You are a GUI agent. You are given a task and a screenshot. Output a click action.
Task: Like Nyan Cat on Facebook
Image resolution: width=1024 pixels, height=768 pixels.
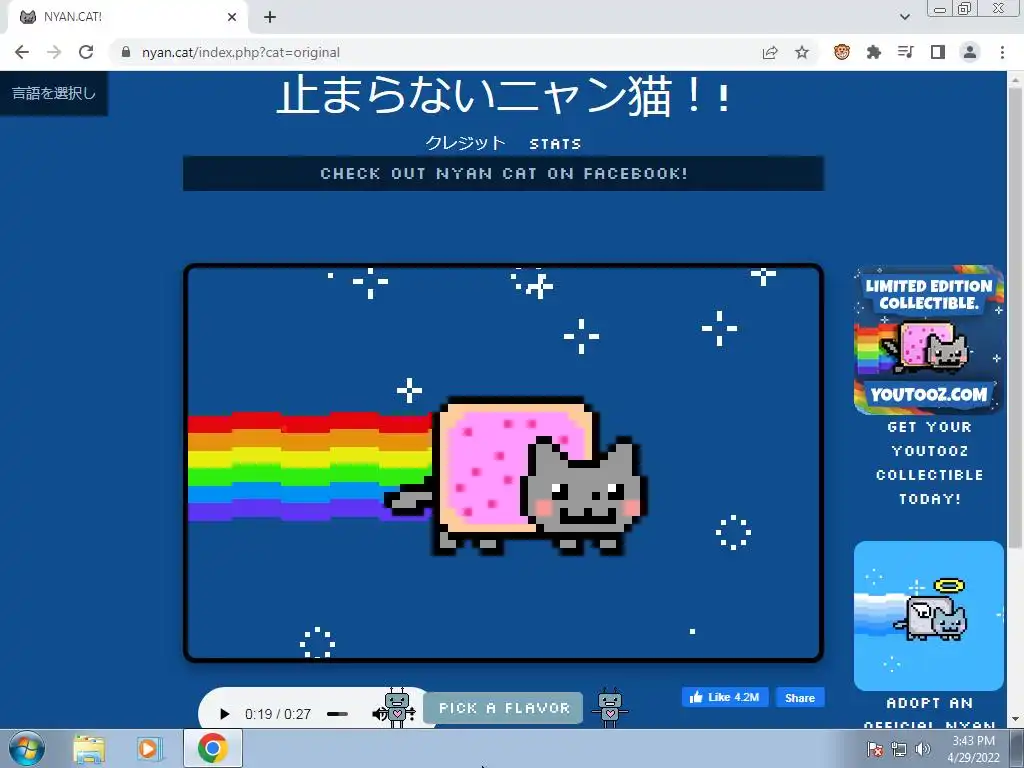pyautogui.click(x=725, y=697)
